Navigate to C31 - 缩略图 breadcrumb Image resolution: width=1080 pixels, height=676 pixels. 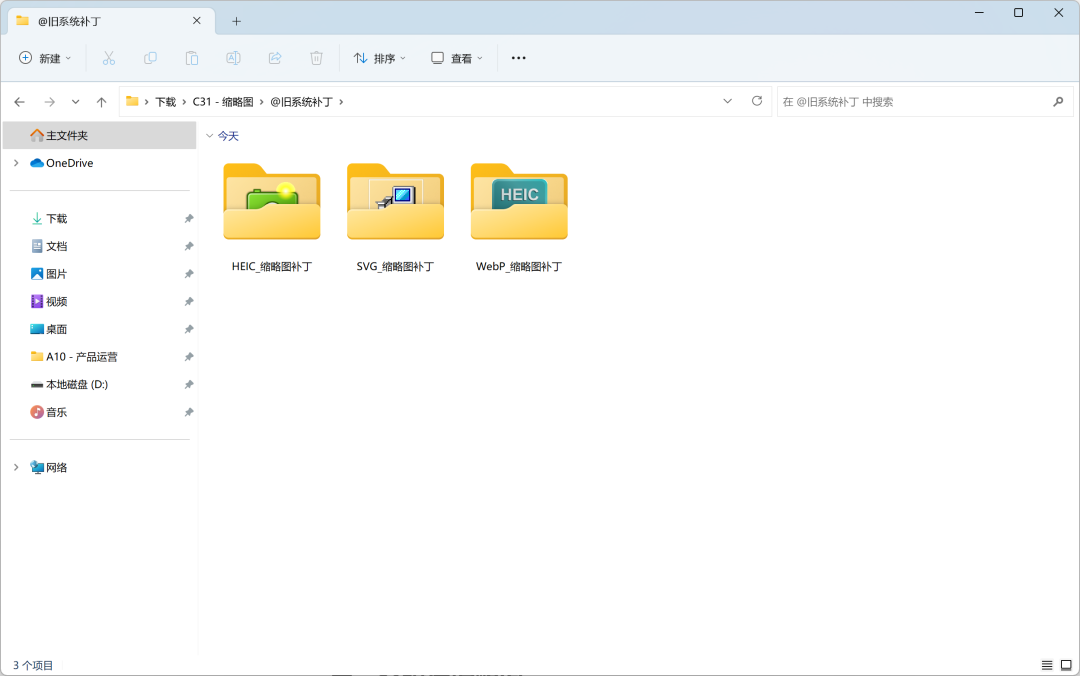(x=223, y=102)
